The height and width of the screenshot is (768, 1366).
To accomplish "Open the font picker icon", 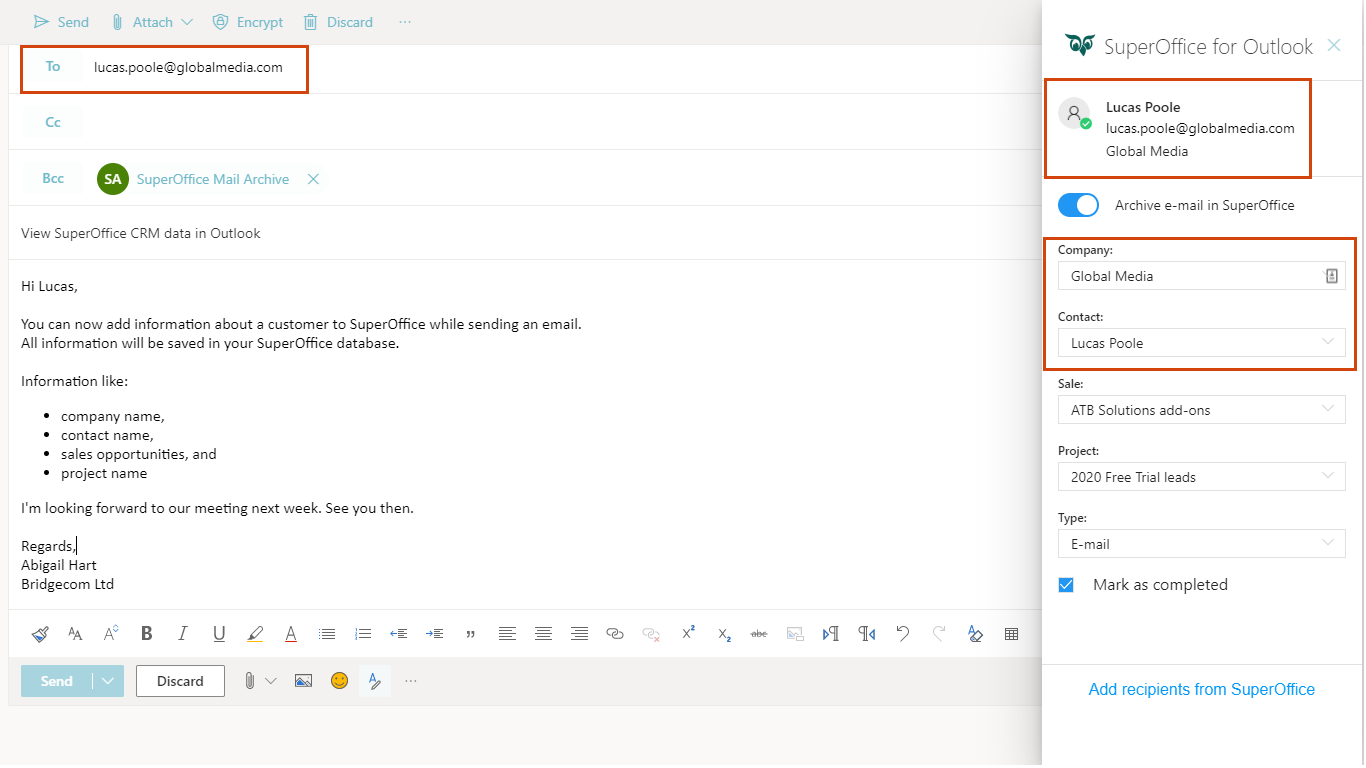I will pos(75,633).
